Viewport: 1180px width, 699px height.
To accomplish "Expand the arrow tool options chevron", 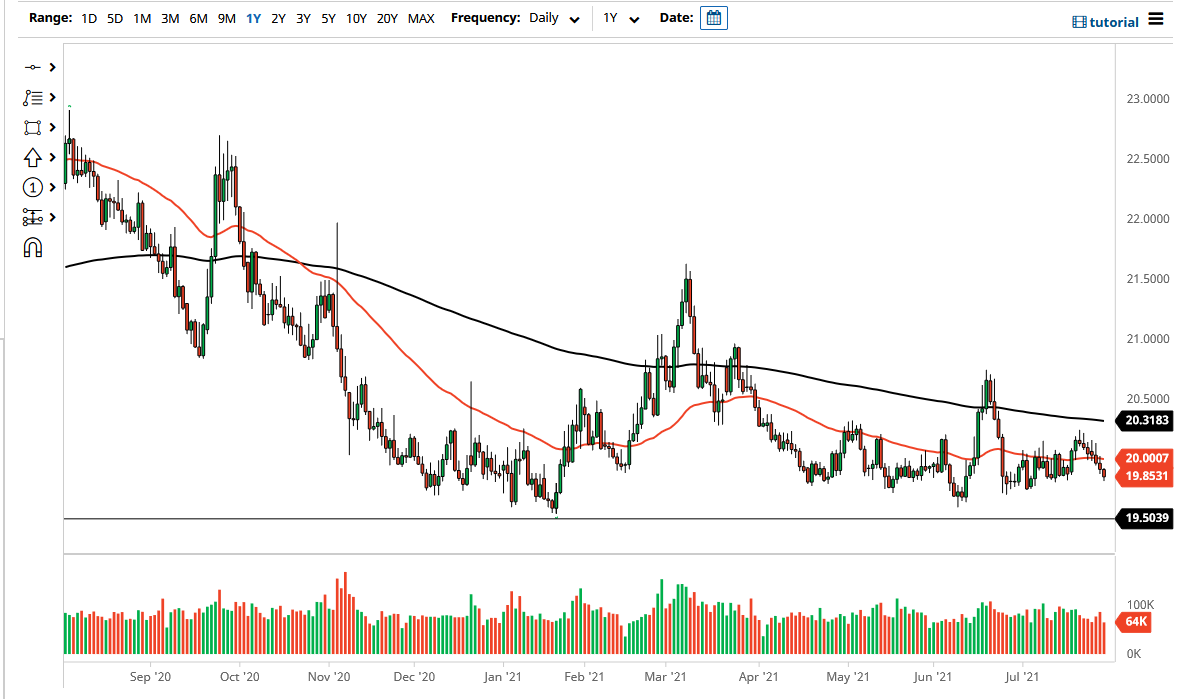I will coord(53,157).
